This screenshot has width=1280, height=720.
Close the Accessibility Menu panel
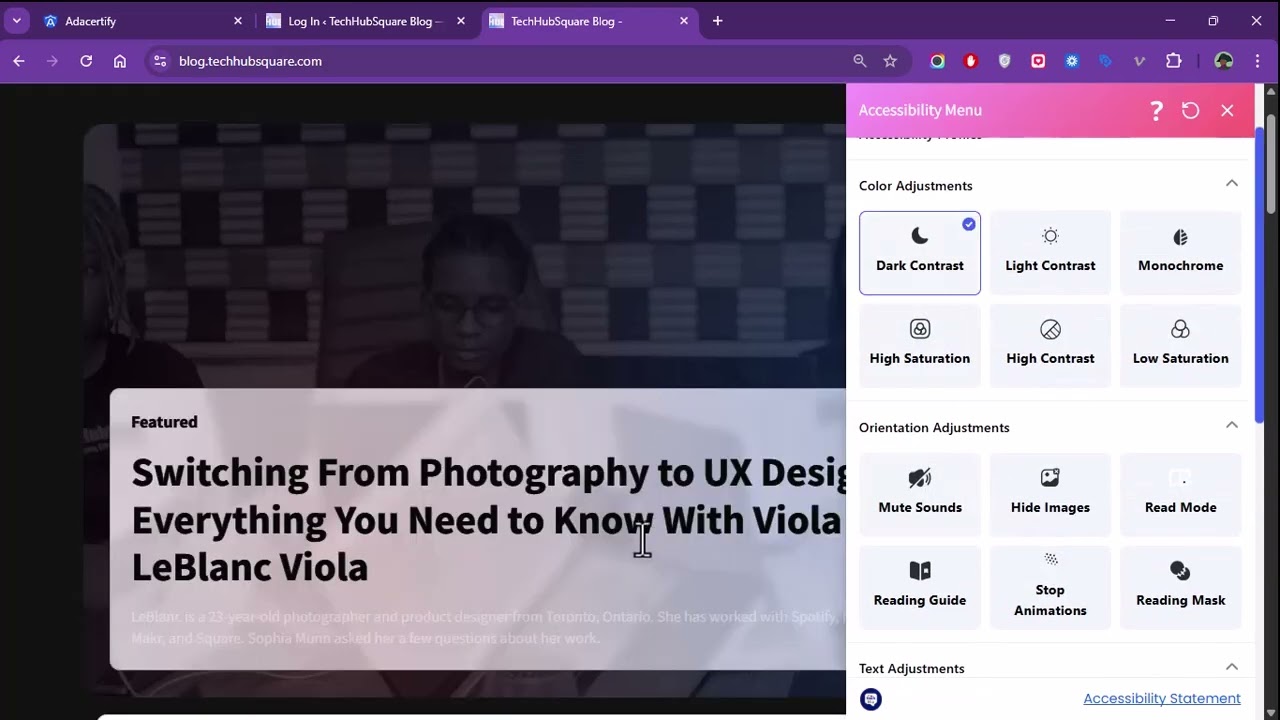pyautogui.click(x=1227, y=110)
